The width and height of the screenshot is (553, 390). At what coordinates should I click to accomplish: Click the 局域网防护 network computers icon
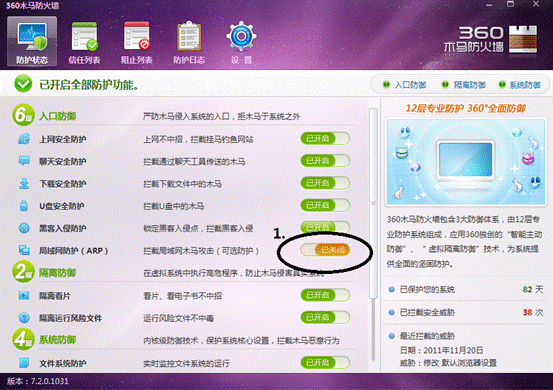(x=24, y=250)
